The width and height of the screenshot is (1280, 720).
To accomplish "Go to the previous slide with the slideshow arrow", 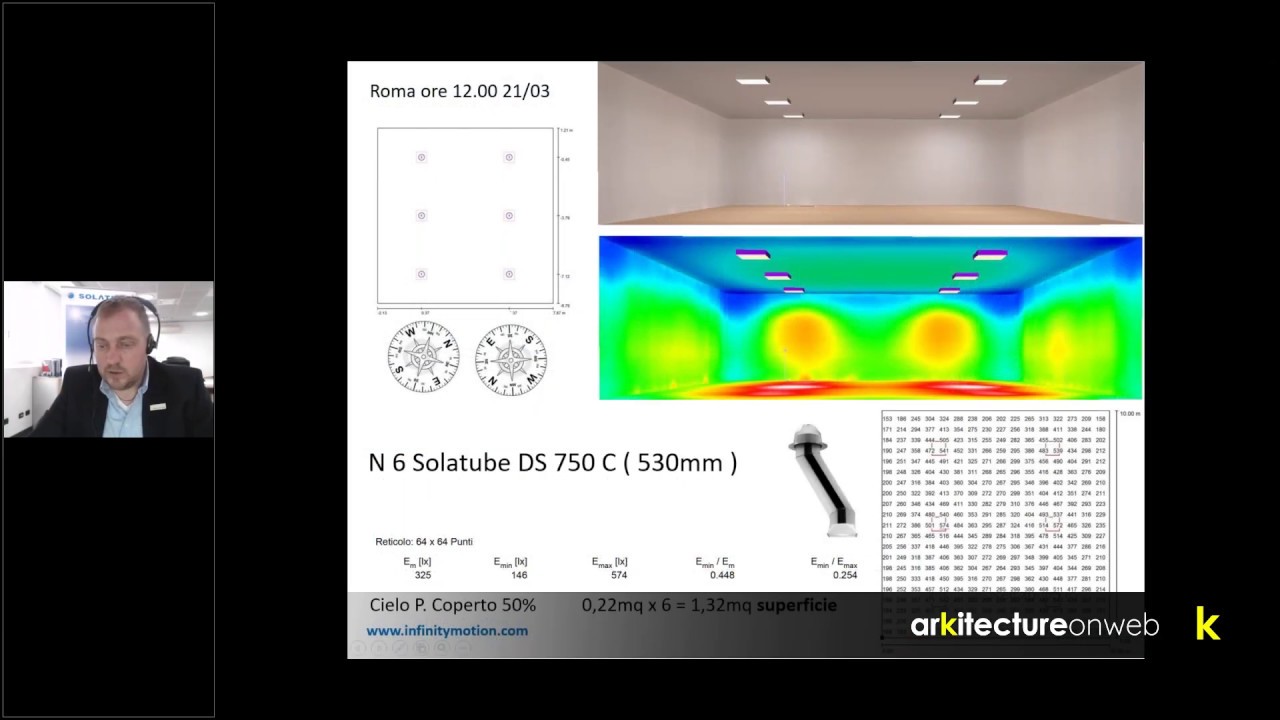I will click(x=360, y=648).
